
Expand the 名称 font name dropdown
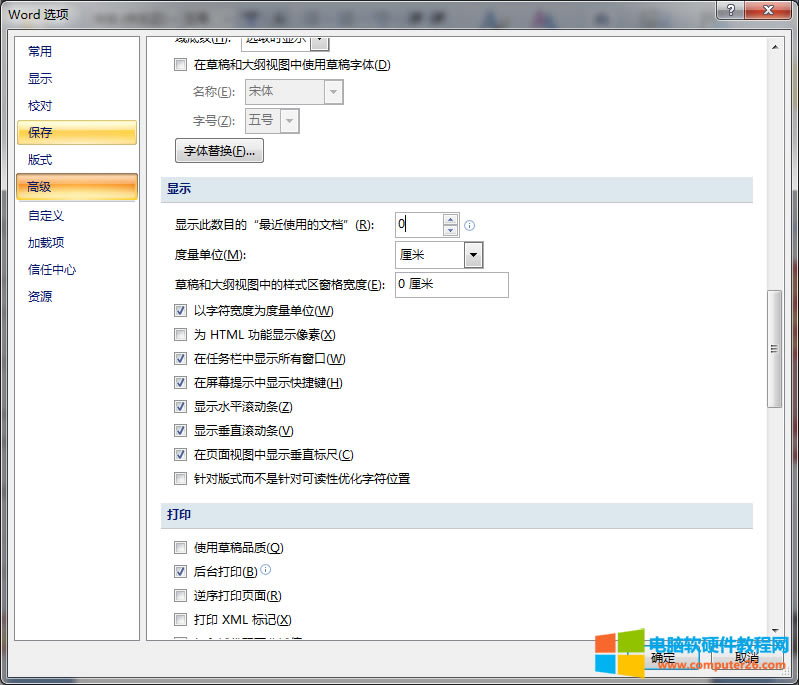(x=334, y=92)
